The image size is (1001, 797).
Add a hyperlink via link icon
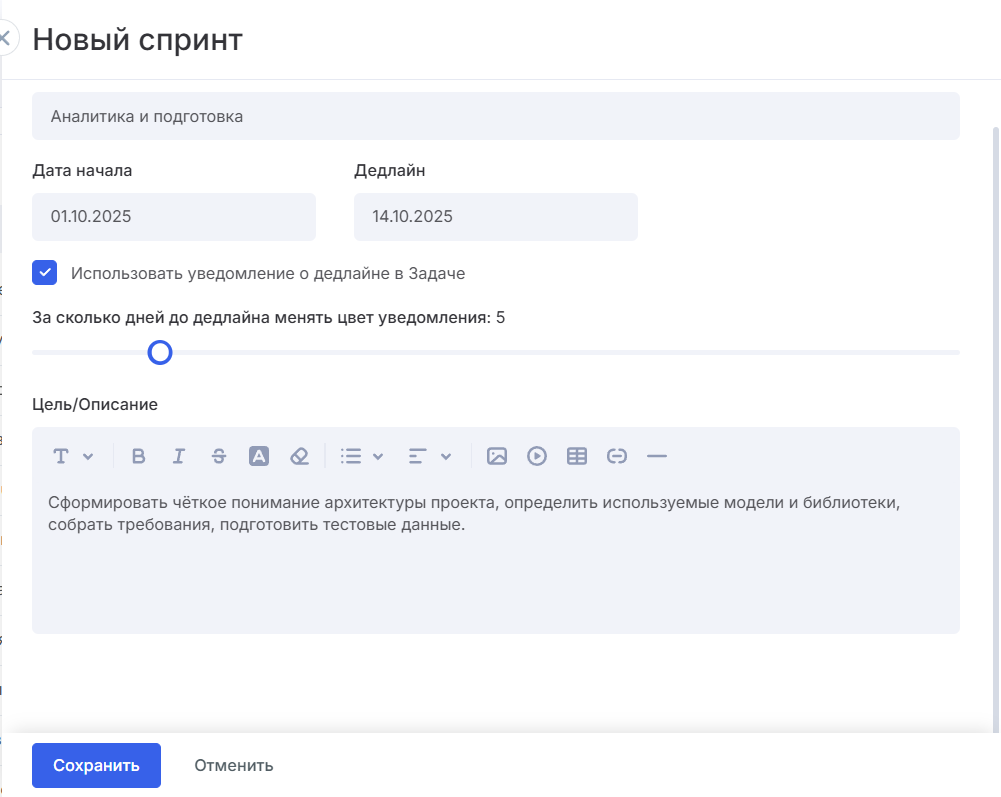click(x=617, y=456)
